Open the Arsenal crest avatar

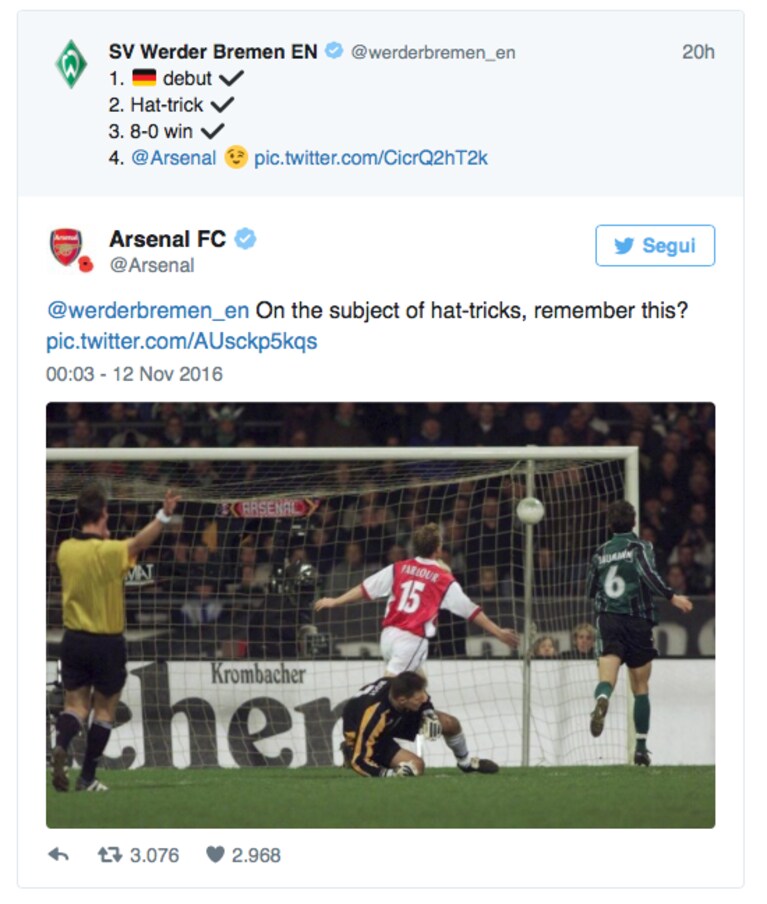pos(66,247)
